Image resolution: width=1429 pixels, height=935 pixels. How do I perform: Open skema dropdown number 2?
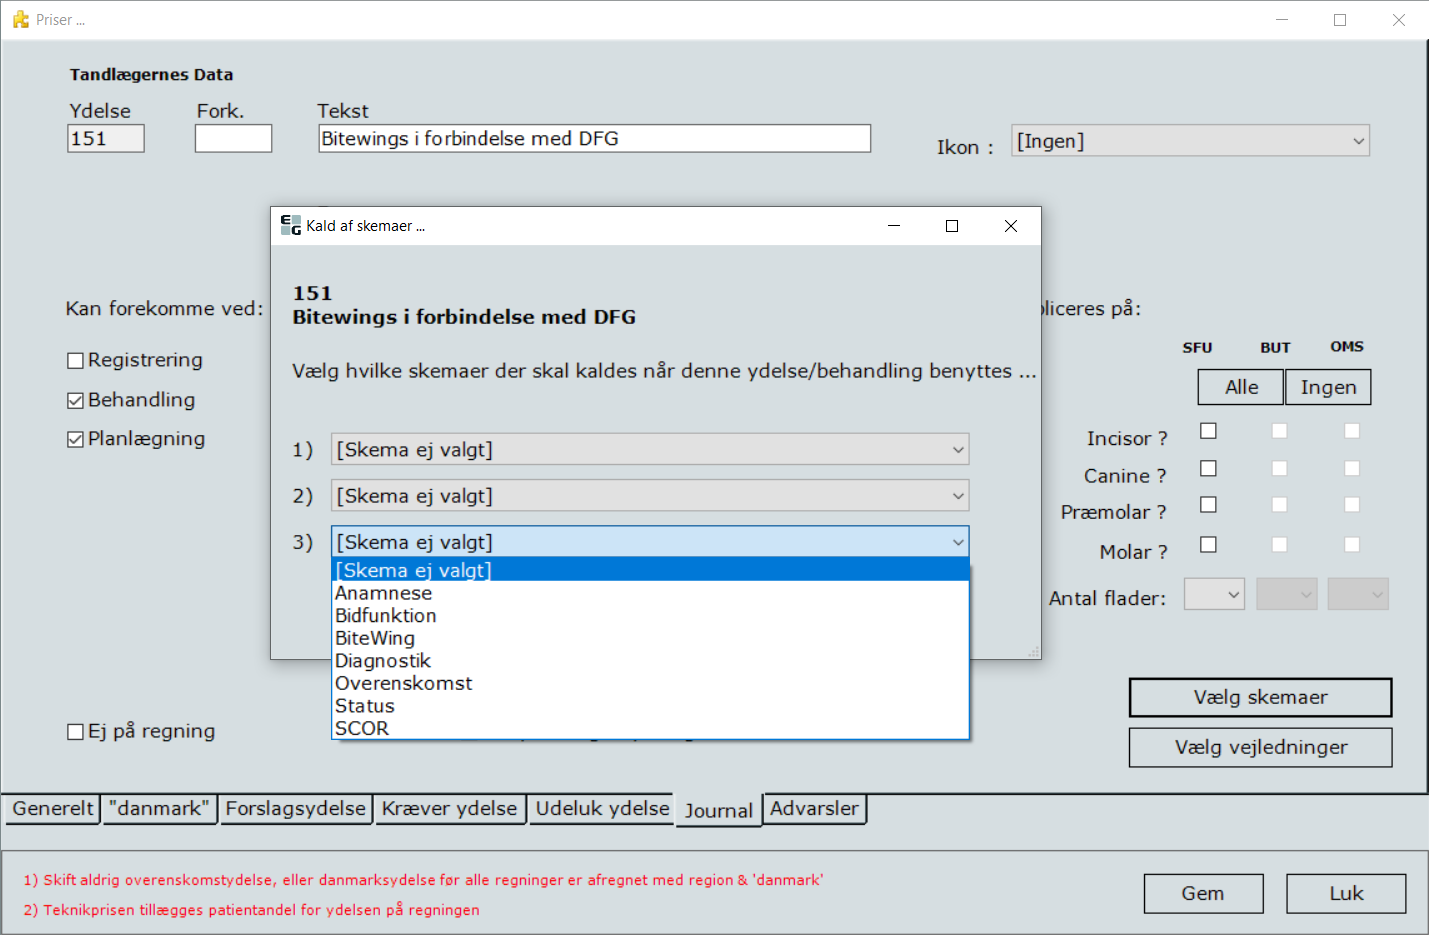pos(650,495)
